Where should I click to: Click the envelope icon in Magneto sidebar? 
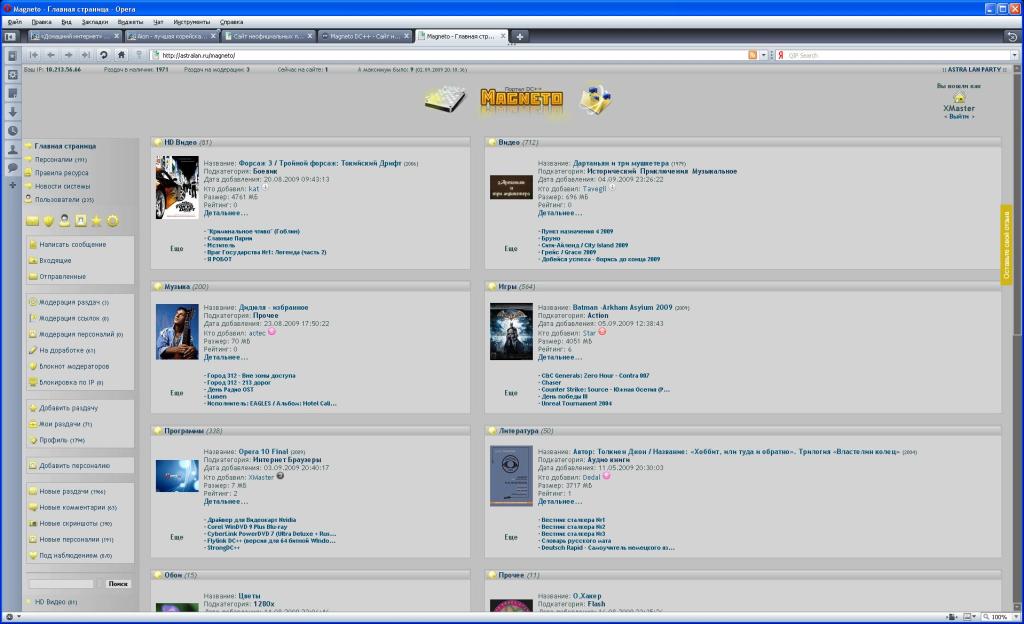[32, 221]
